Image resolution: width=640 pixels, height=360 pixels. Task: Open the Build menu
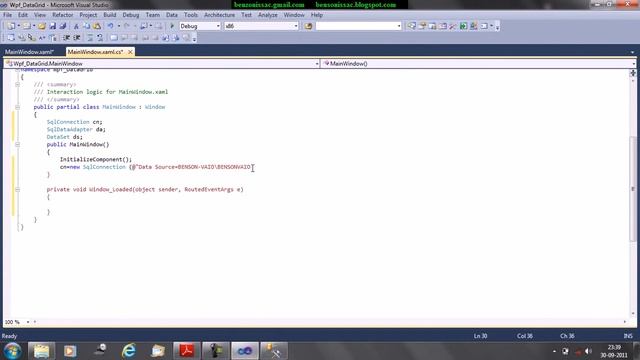109,15
